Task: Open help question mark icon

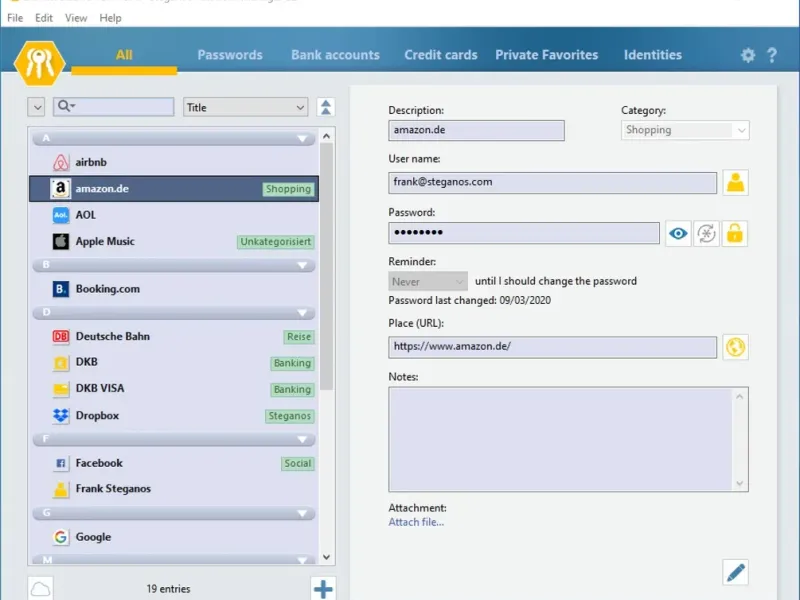Action: [x=772, y=55]
